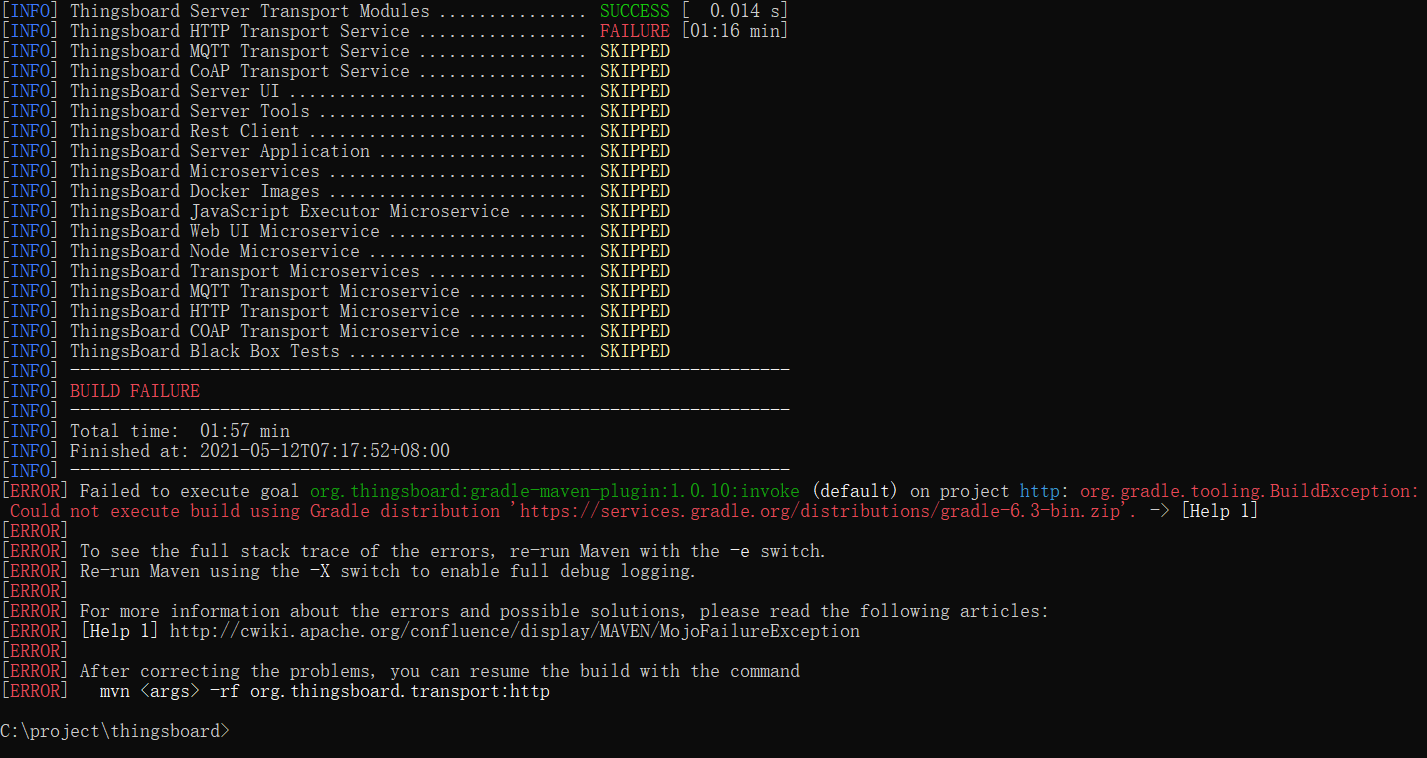Screen dimensions: 1427x758
Task: Click the red FAILURE status on HTTP Transport Service
Action: [634, 31]
